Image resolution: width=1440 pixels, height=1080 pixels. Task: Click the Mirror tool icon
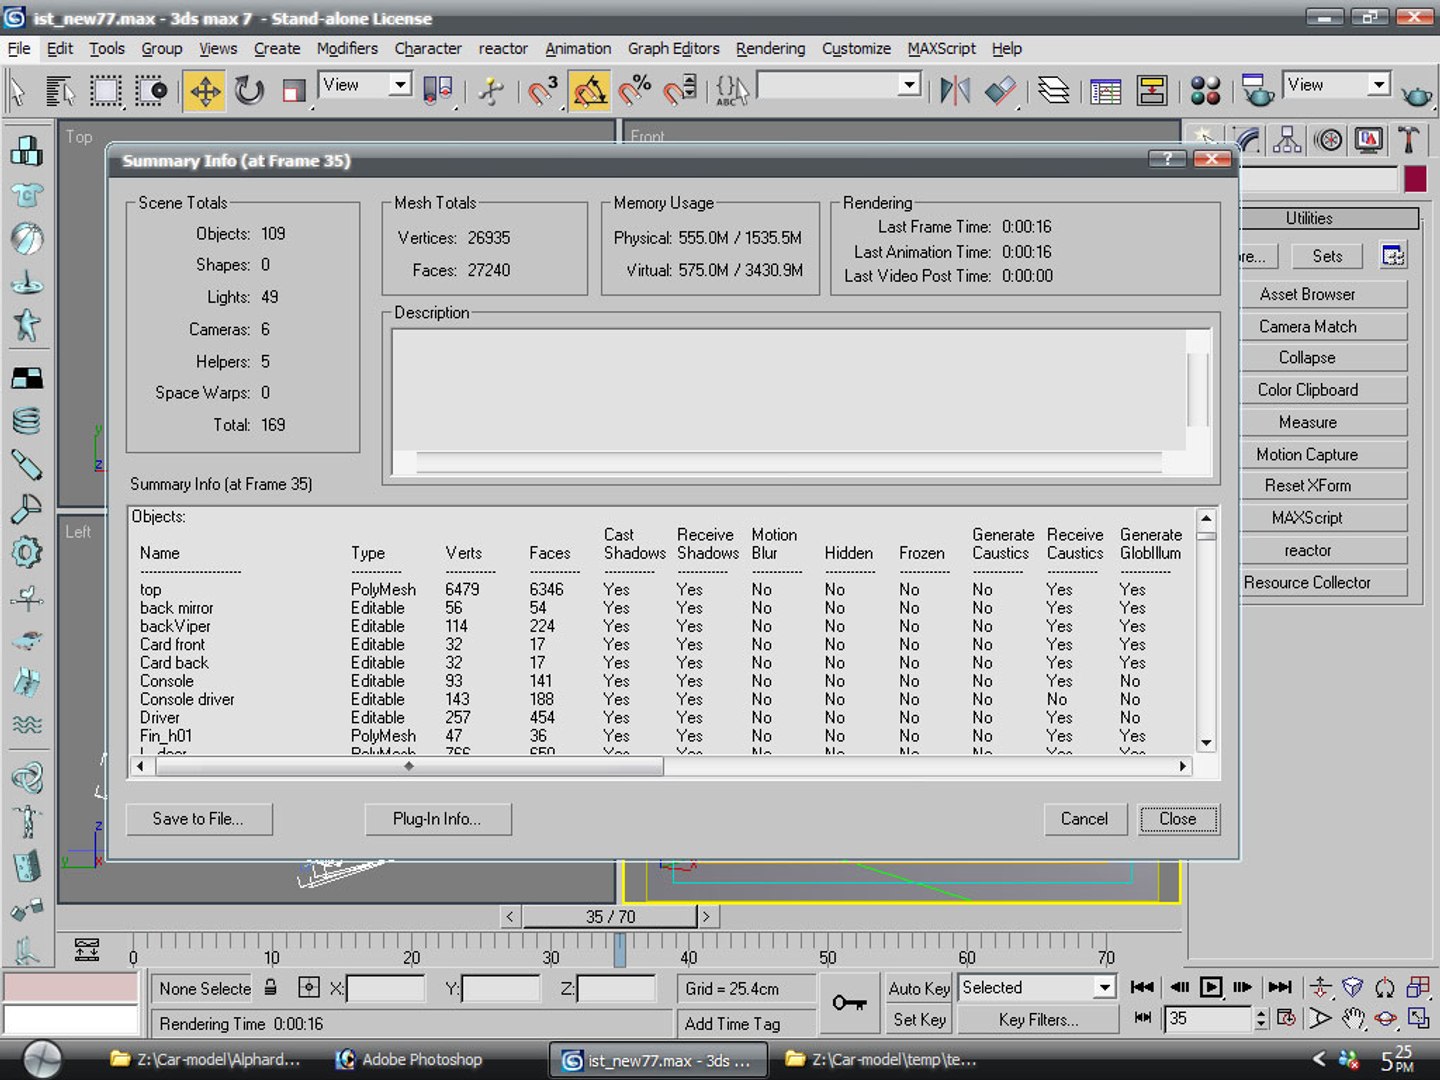coord(955,92)
